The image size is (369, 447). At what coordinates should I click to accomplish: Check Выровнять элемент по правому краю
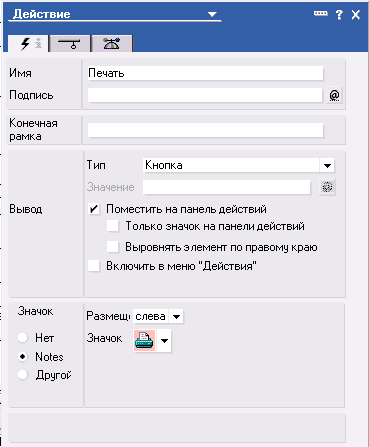point(113,247)
